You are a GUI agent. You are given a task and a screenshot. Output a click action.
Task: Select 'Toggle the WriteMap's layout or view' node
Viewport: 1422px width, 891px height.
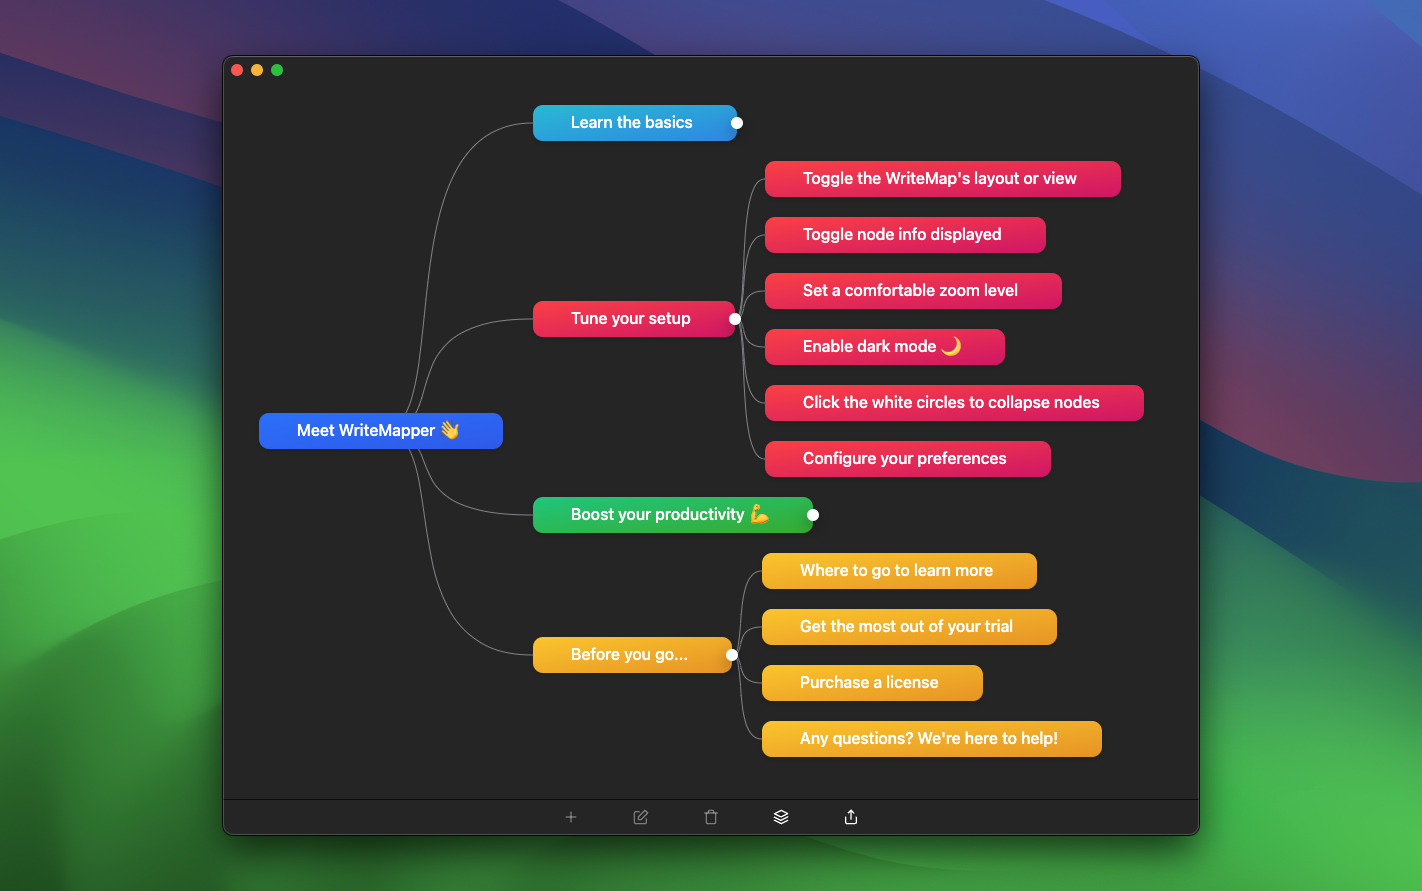942,179
